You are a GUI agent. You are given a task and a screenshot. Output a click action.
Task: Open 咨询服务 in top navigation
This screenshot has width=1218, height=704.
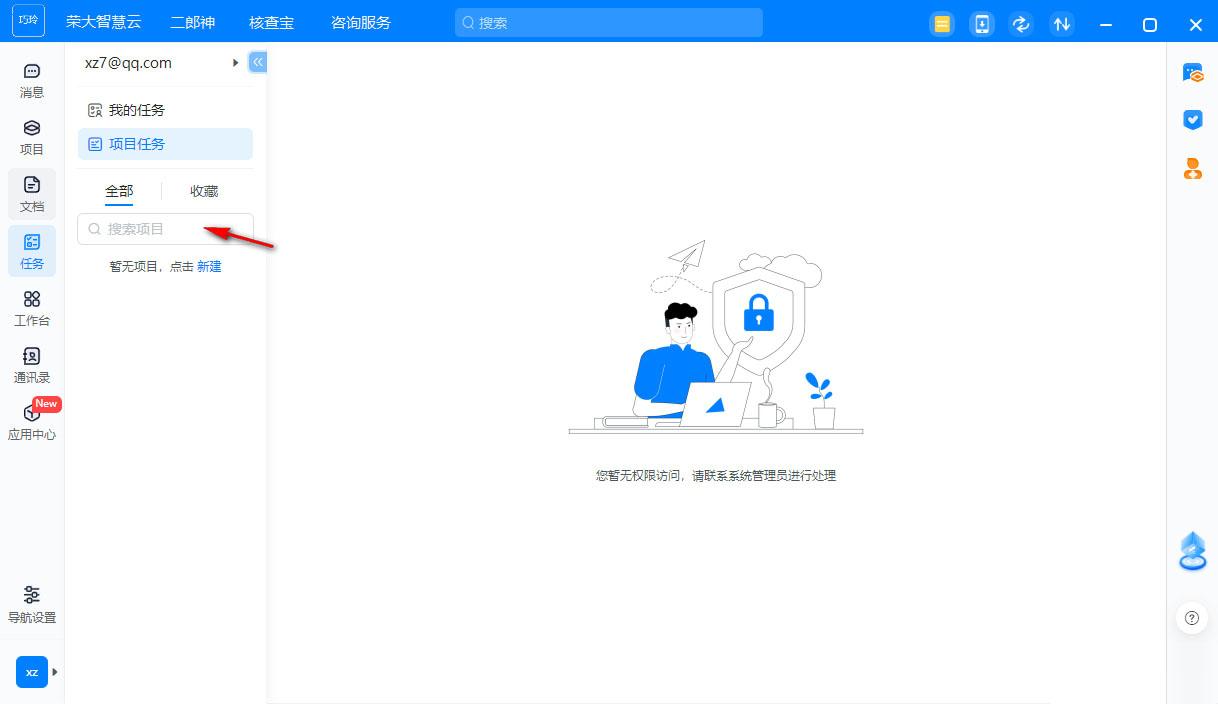point(361,22)
